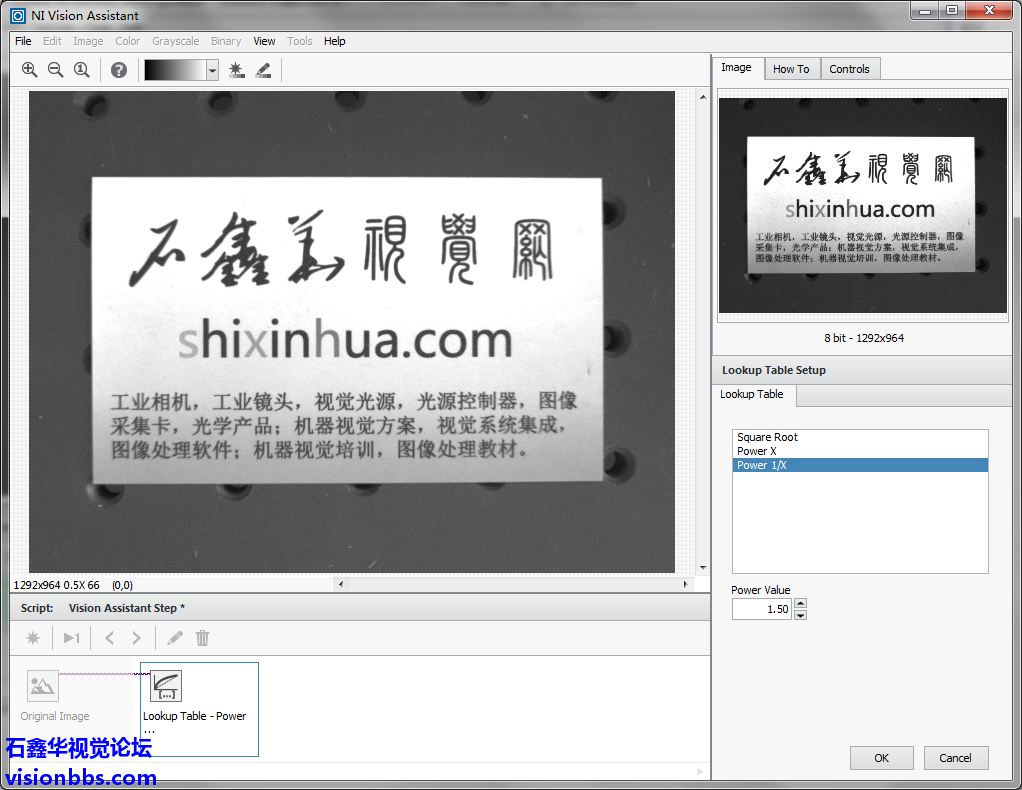
Task: Click the Power Value input field
Action: [761, 609]
